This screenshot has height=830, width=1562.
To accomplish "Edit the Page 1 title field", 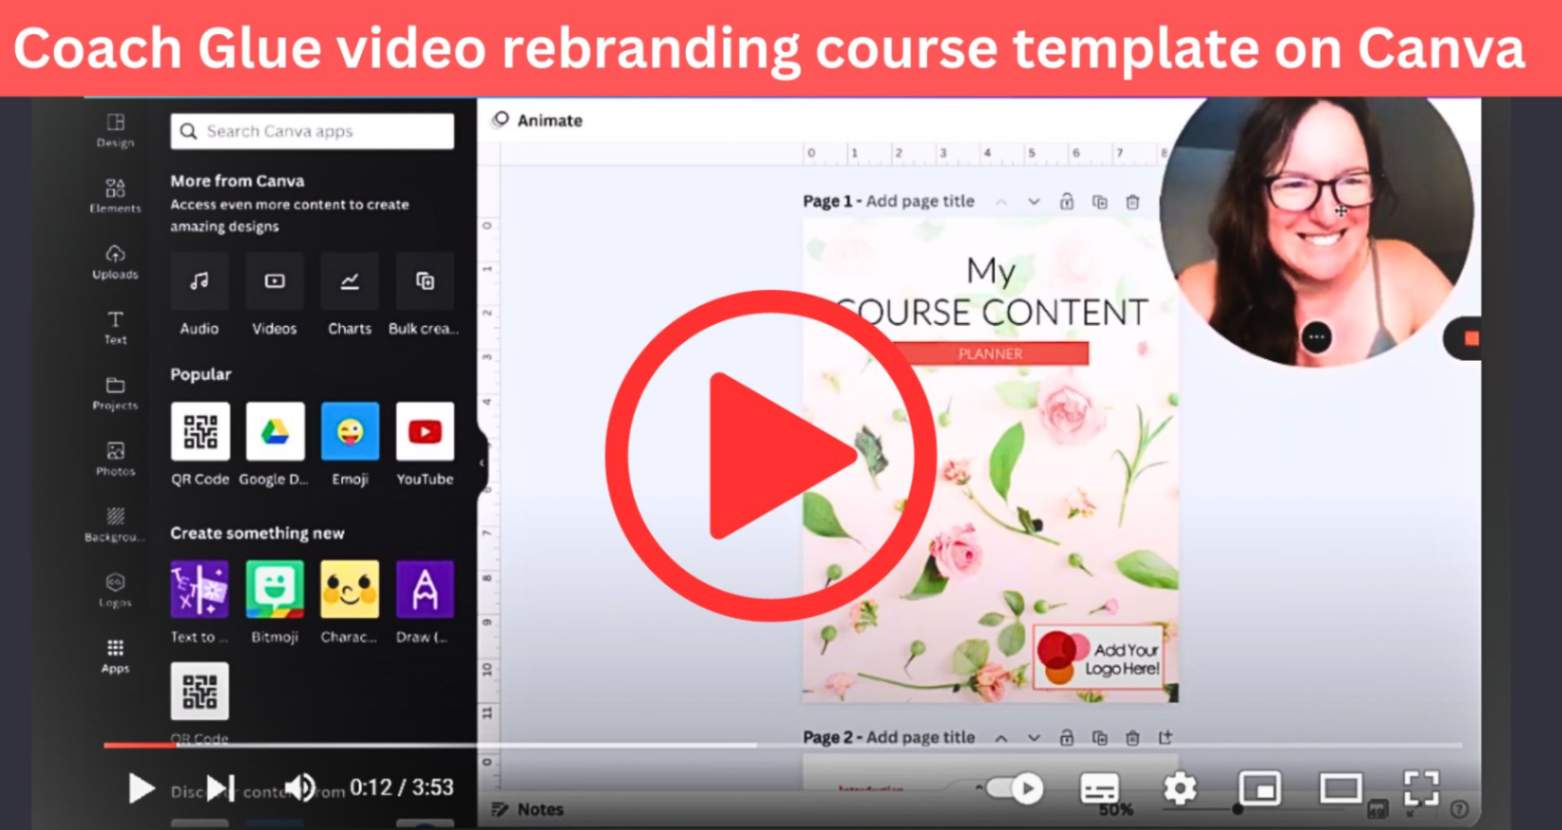I will [920, 201].
